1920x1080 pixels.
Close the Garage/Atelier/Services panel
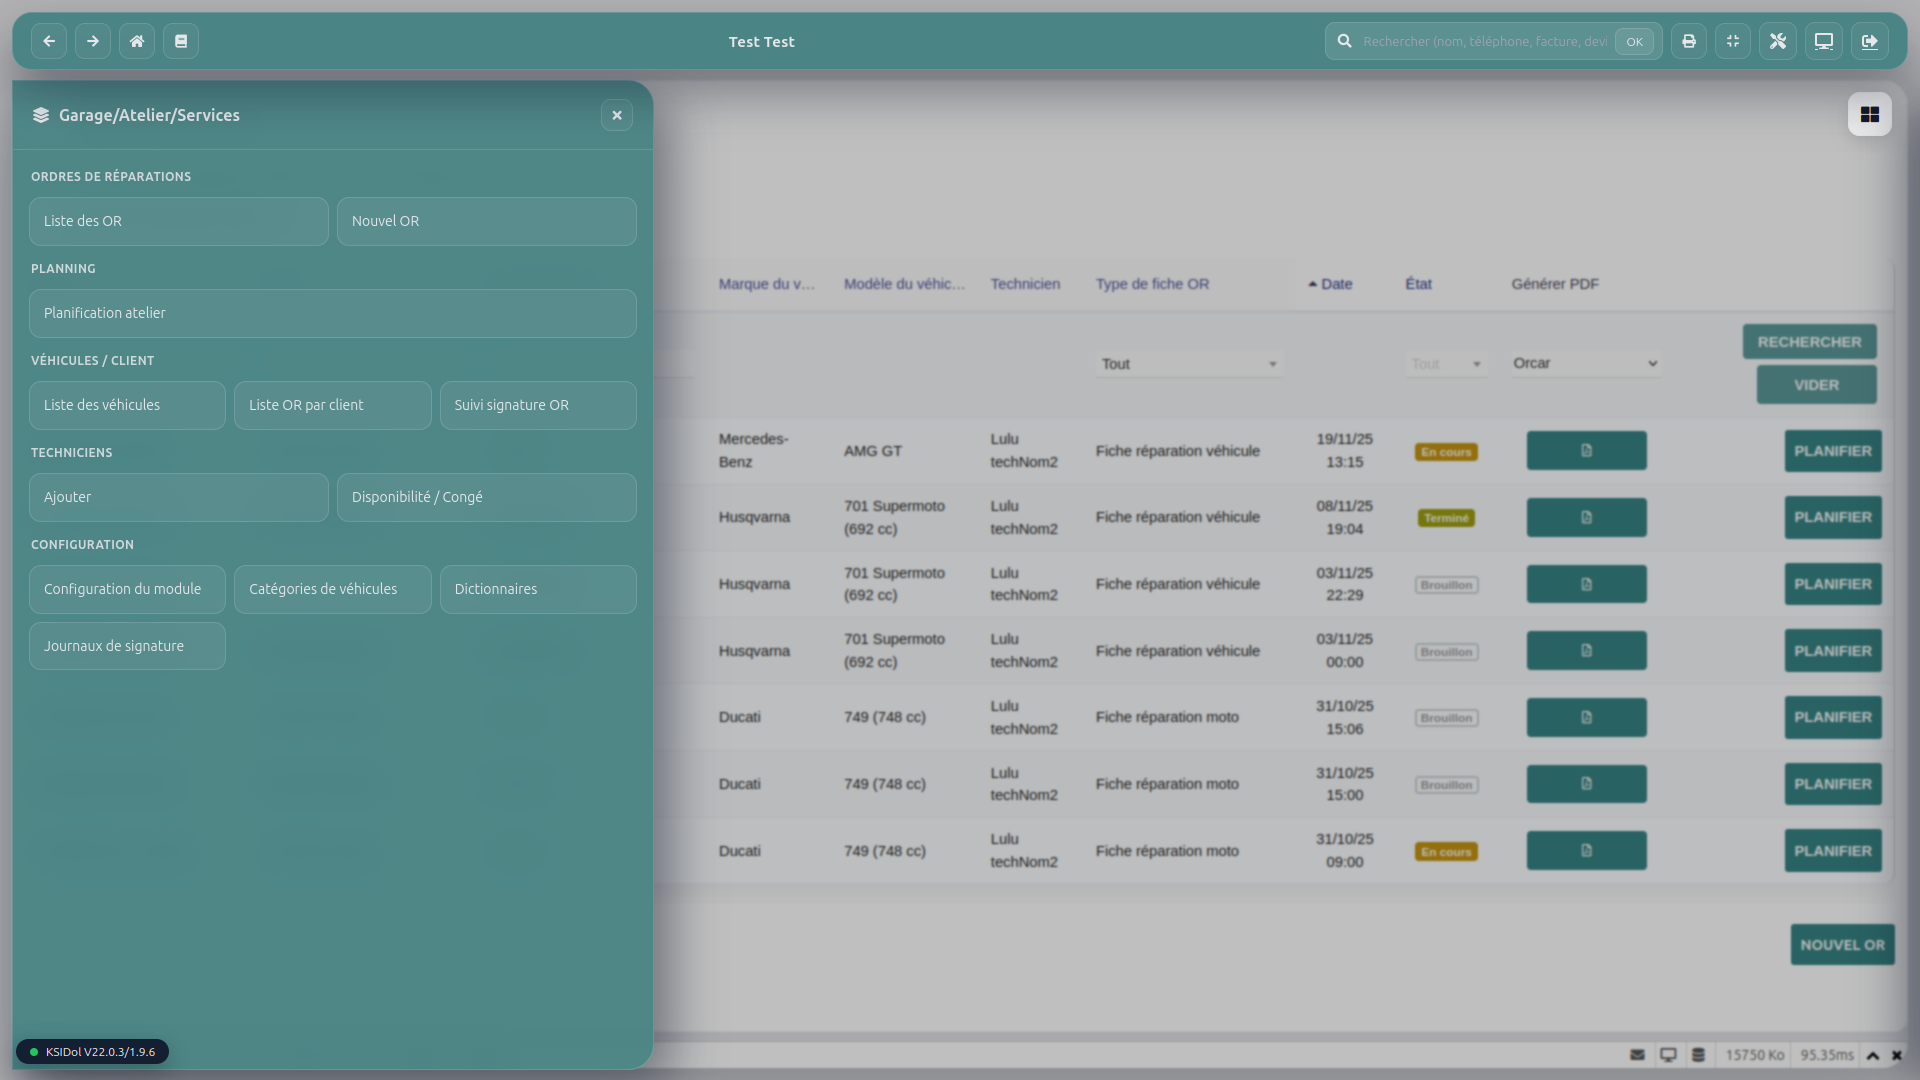coord(617,115)
